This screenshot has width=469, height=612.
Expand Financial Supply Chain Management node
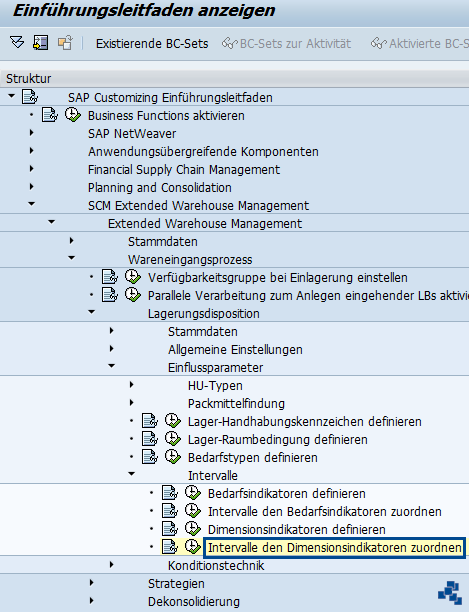click(x=31, y=169)
